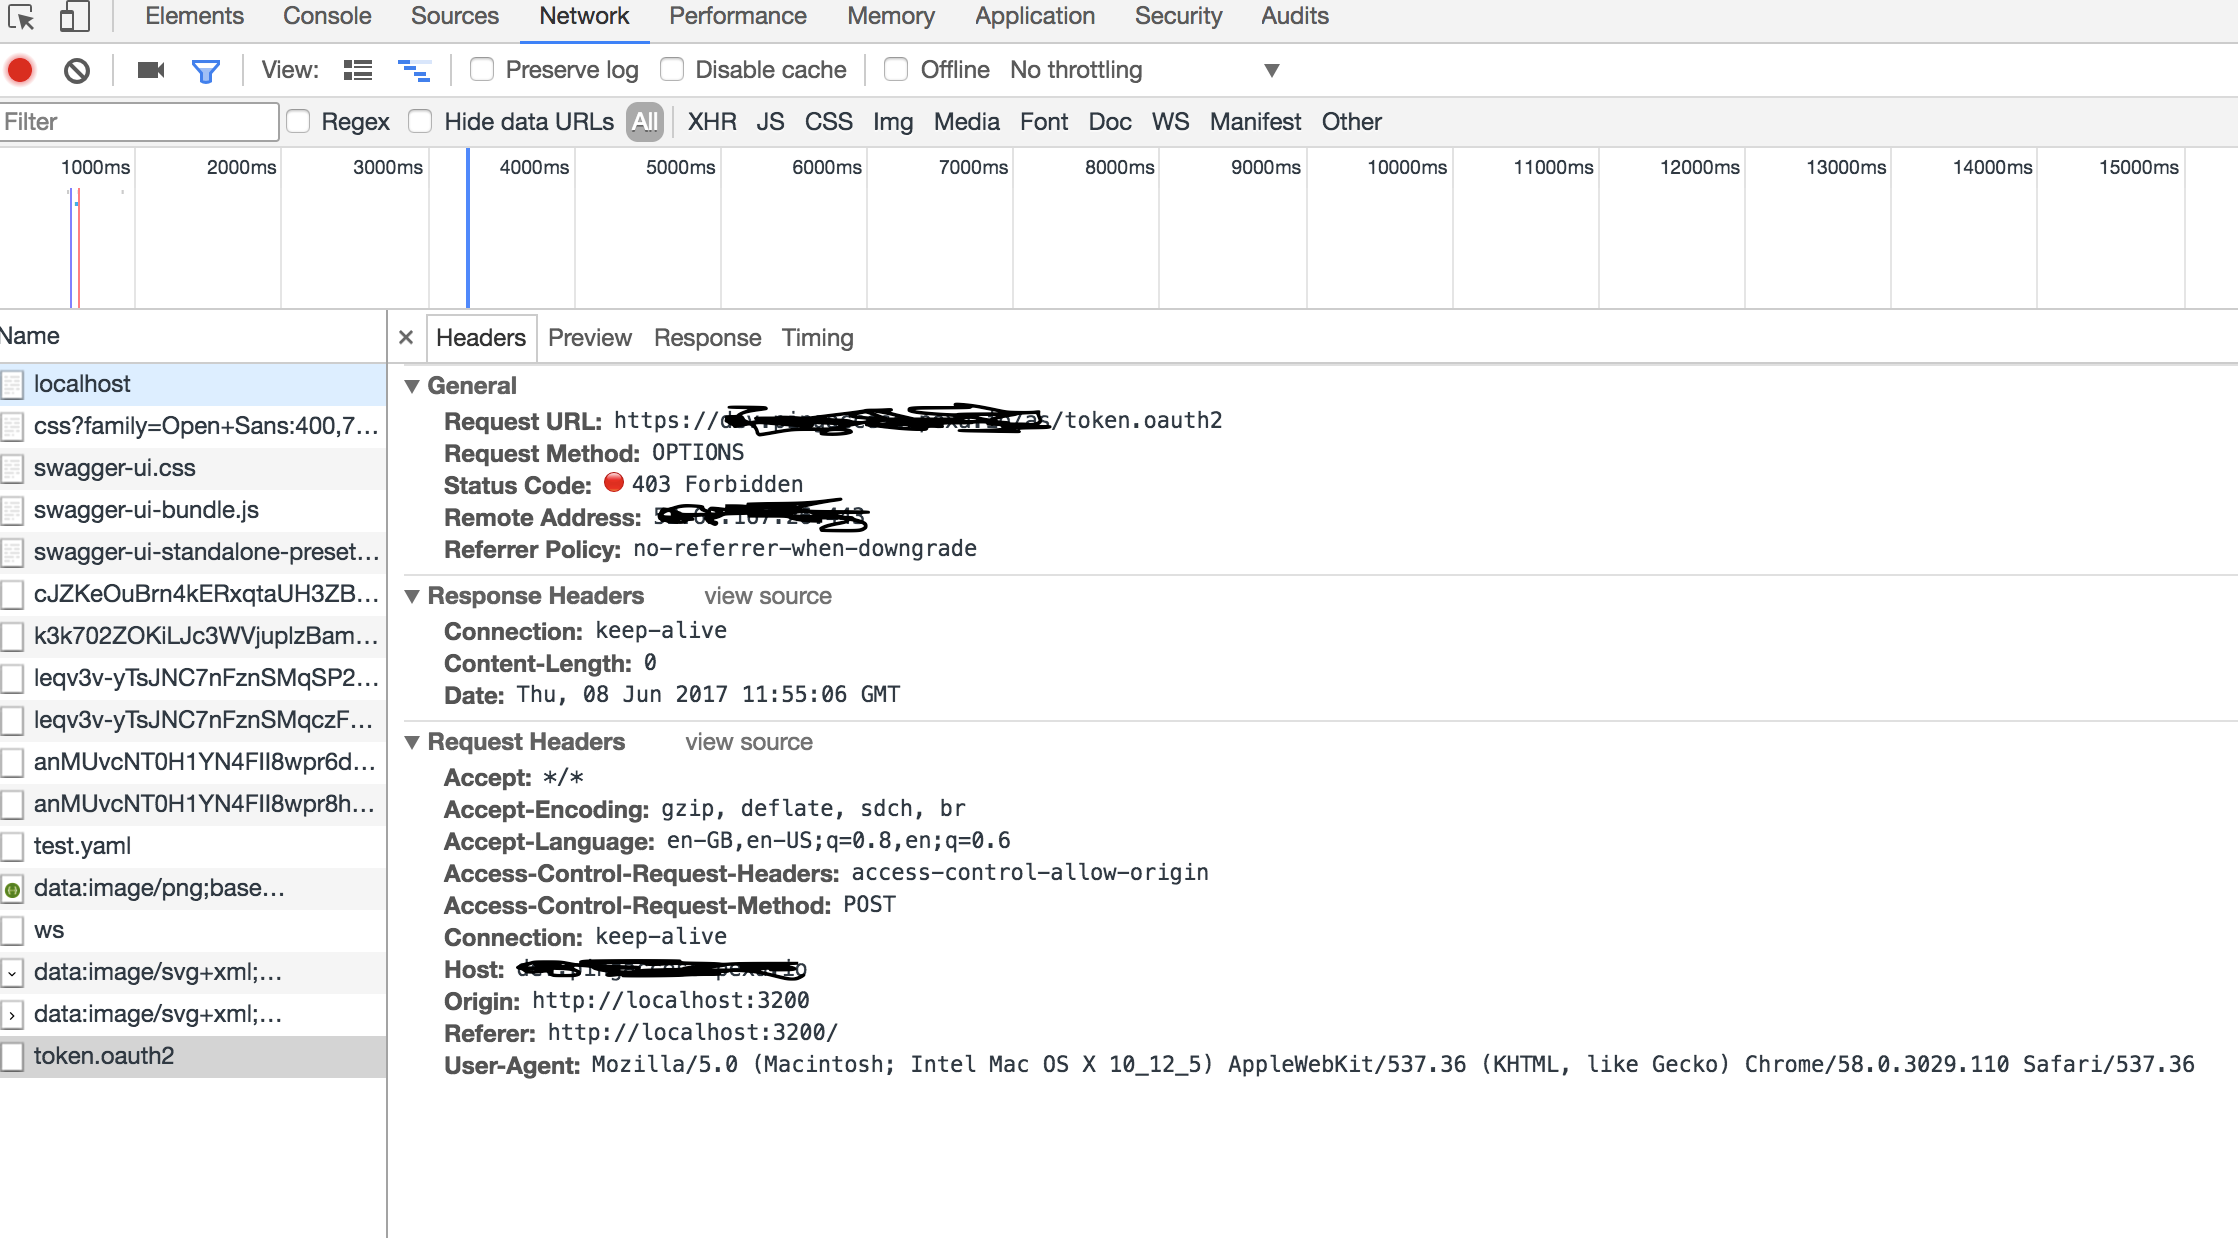Viewport: 2238px width, 1238px height.
Task: Click the Filter text input field
Action: (138, 122)
